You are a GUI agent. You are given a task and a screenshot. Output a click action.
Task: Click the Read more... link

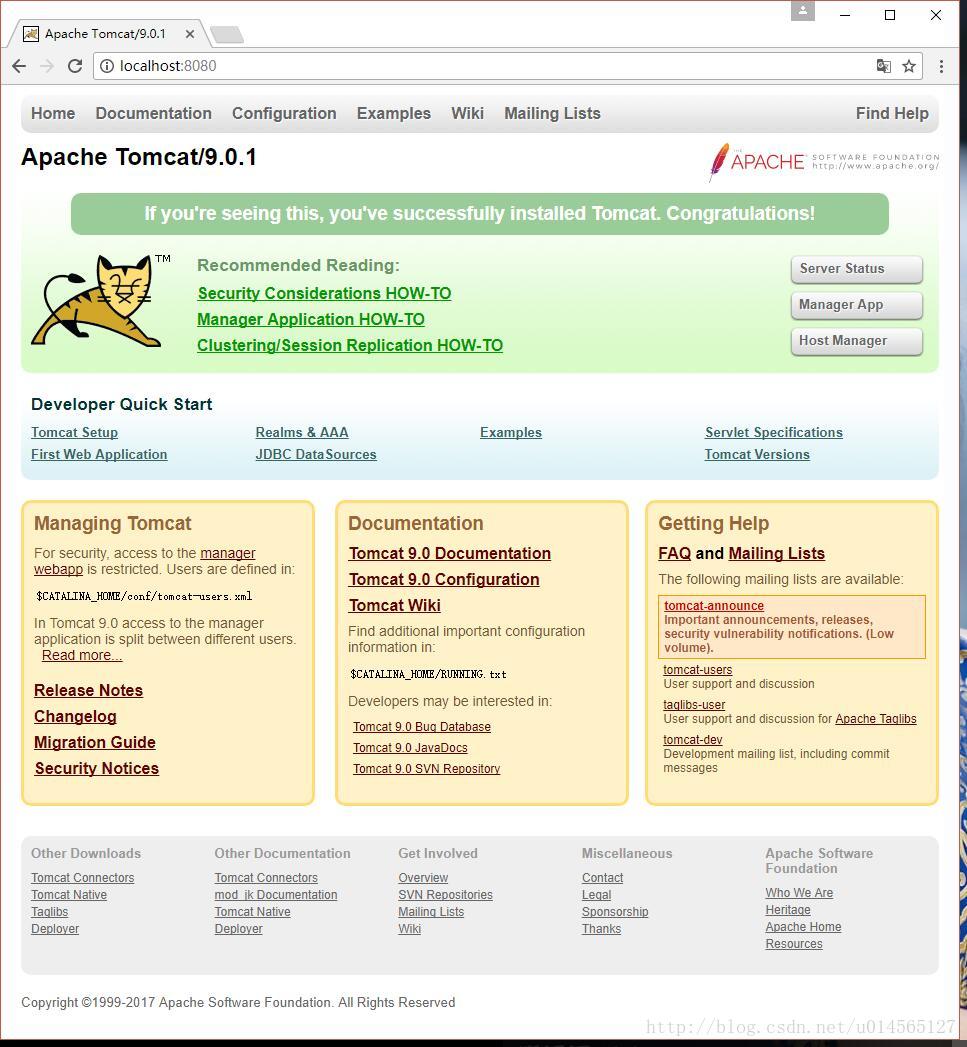82,656
